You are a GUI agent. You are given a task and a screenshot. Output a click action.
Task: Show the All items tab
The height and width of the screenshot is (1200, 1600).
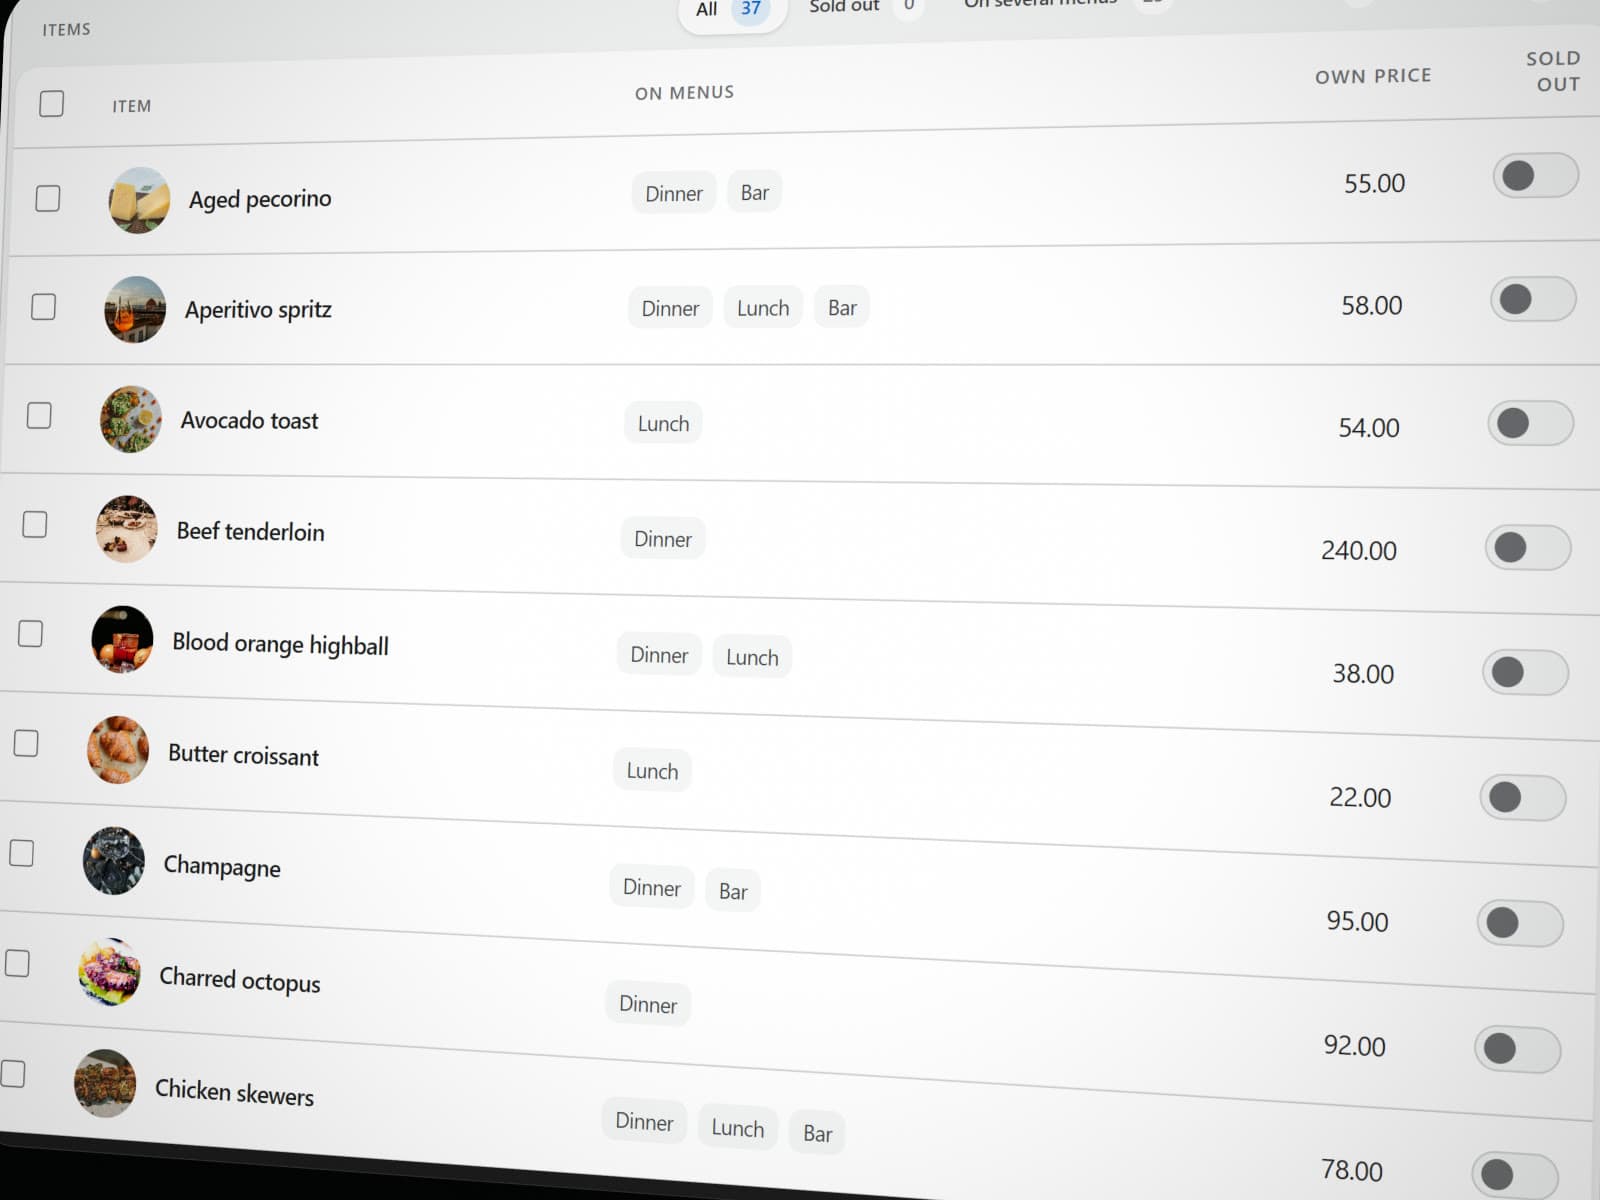[733, 11]
